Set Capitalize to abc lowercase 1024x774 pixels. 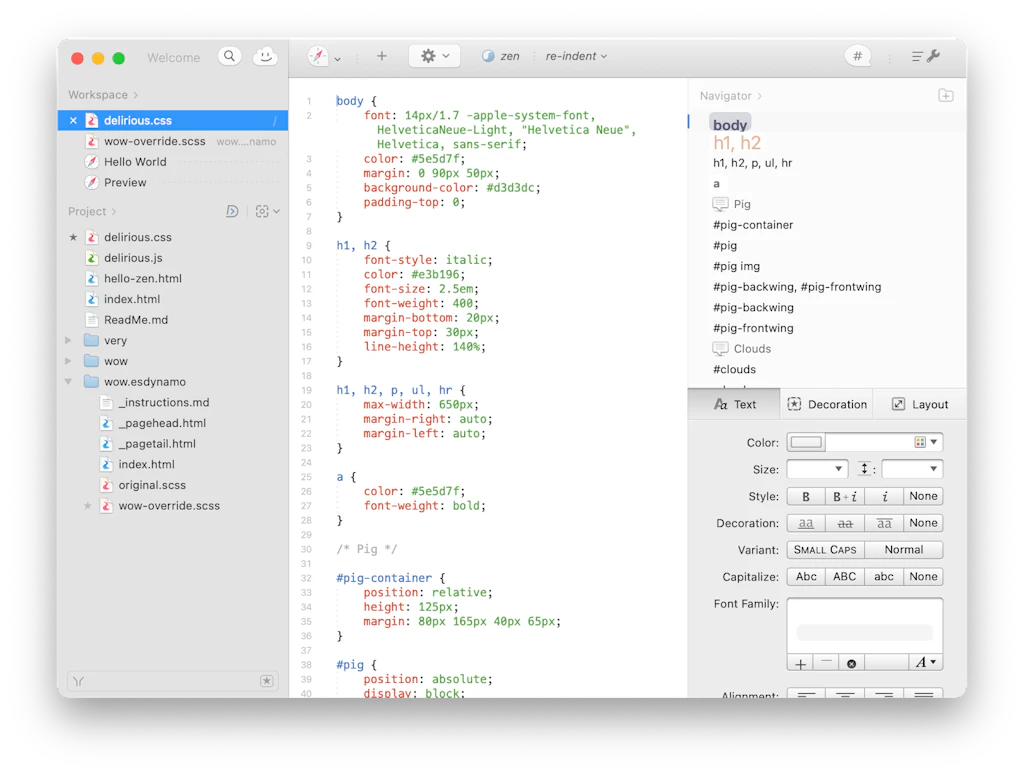coord(884,577)
